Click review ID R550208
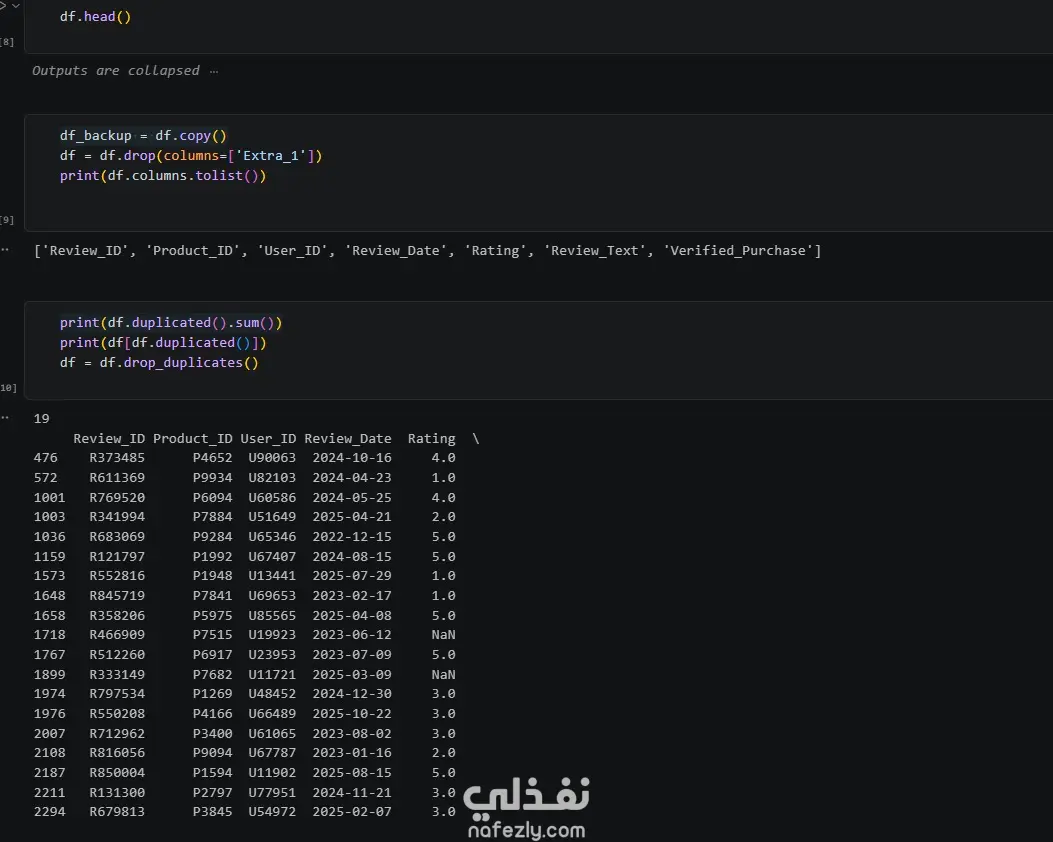1053x842 pixels. [x=117, y=714]
